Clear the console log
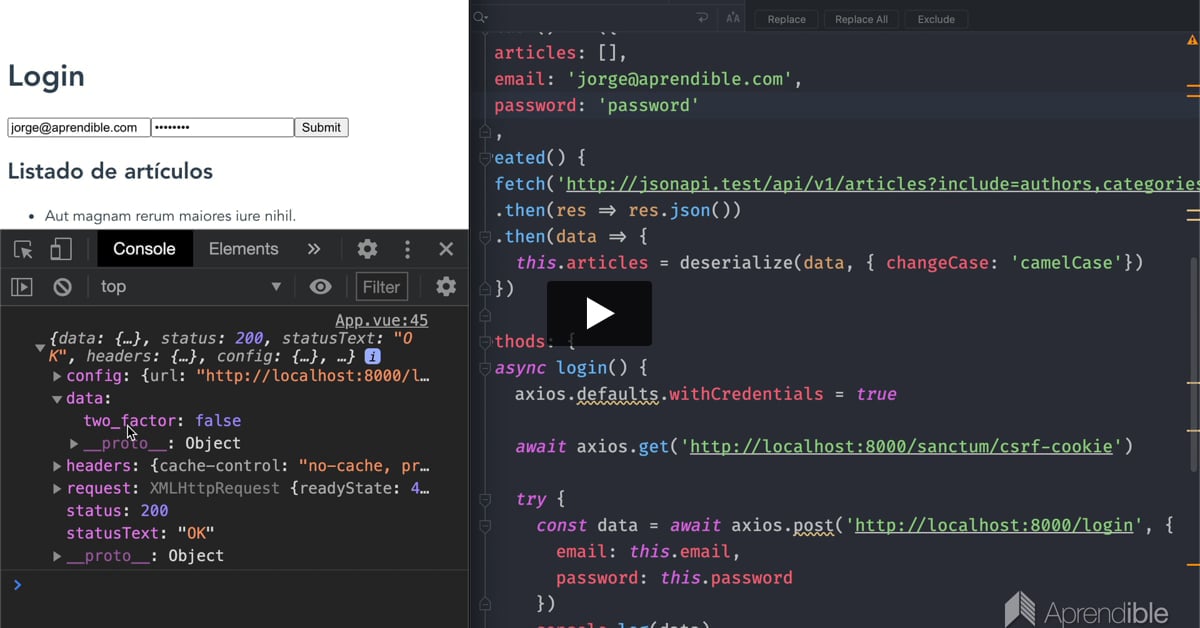Screen dimensions: 1200x628 pos(62,287)
